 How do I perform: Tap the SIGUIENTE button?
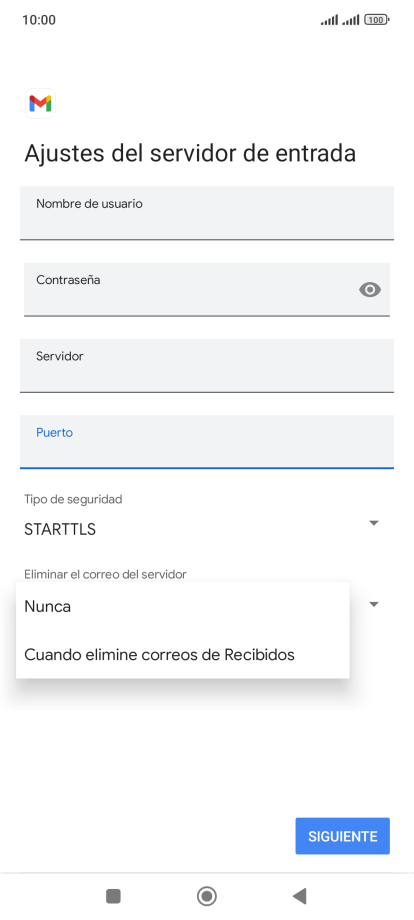pyautogui.click(x=342, y=836)
